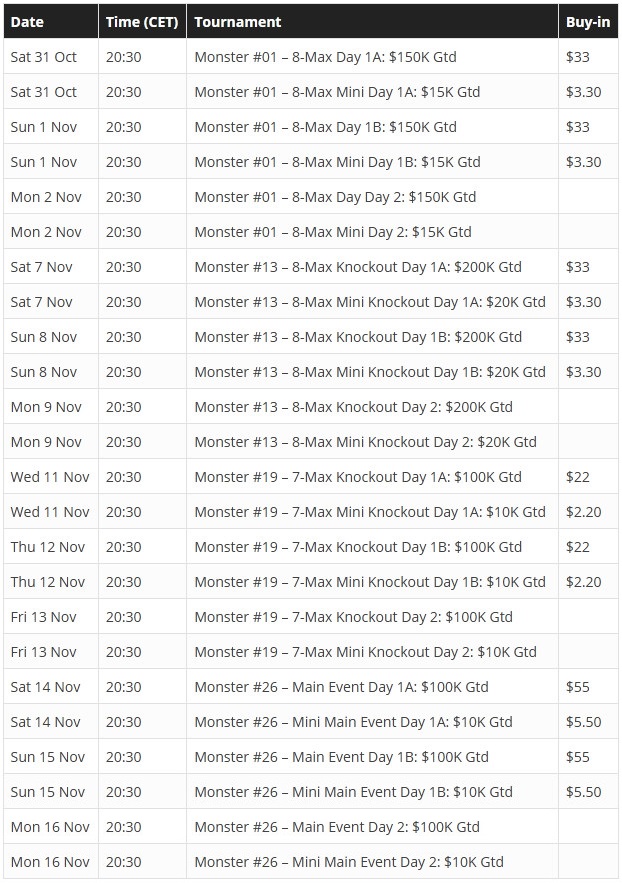
Task: Click Monster #01 8-Max Day Day 2 entry
Action: point(335,197)
